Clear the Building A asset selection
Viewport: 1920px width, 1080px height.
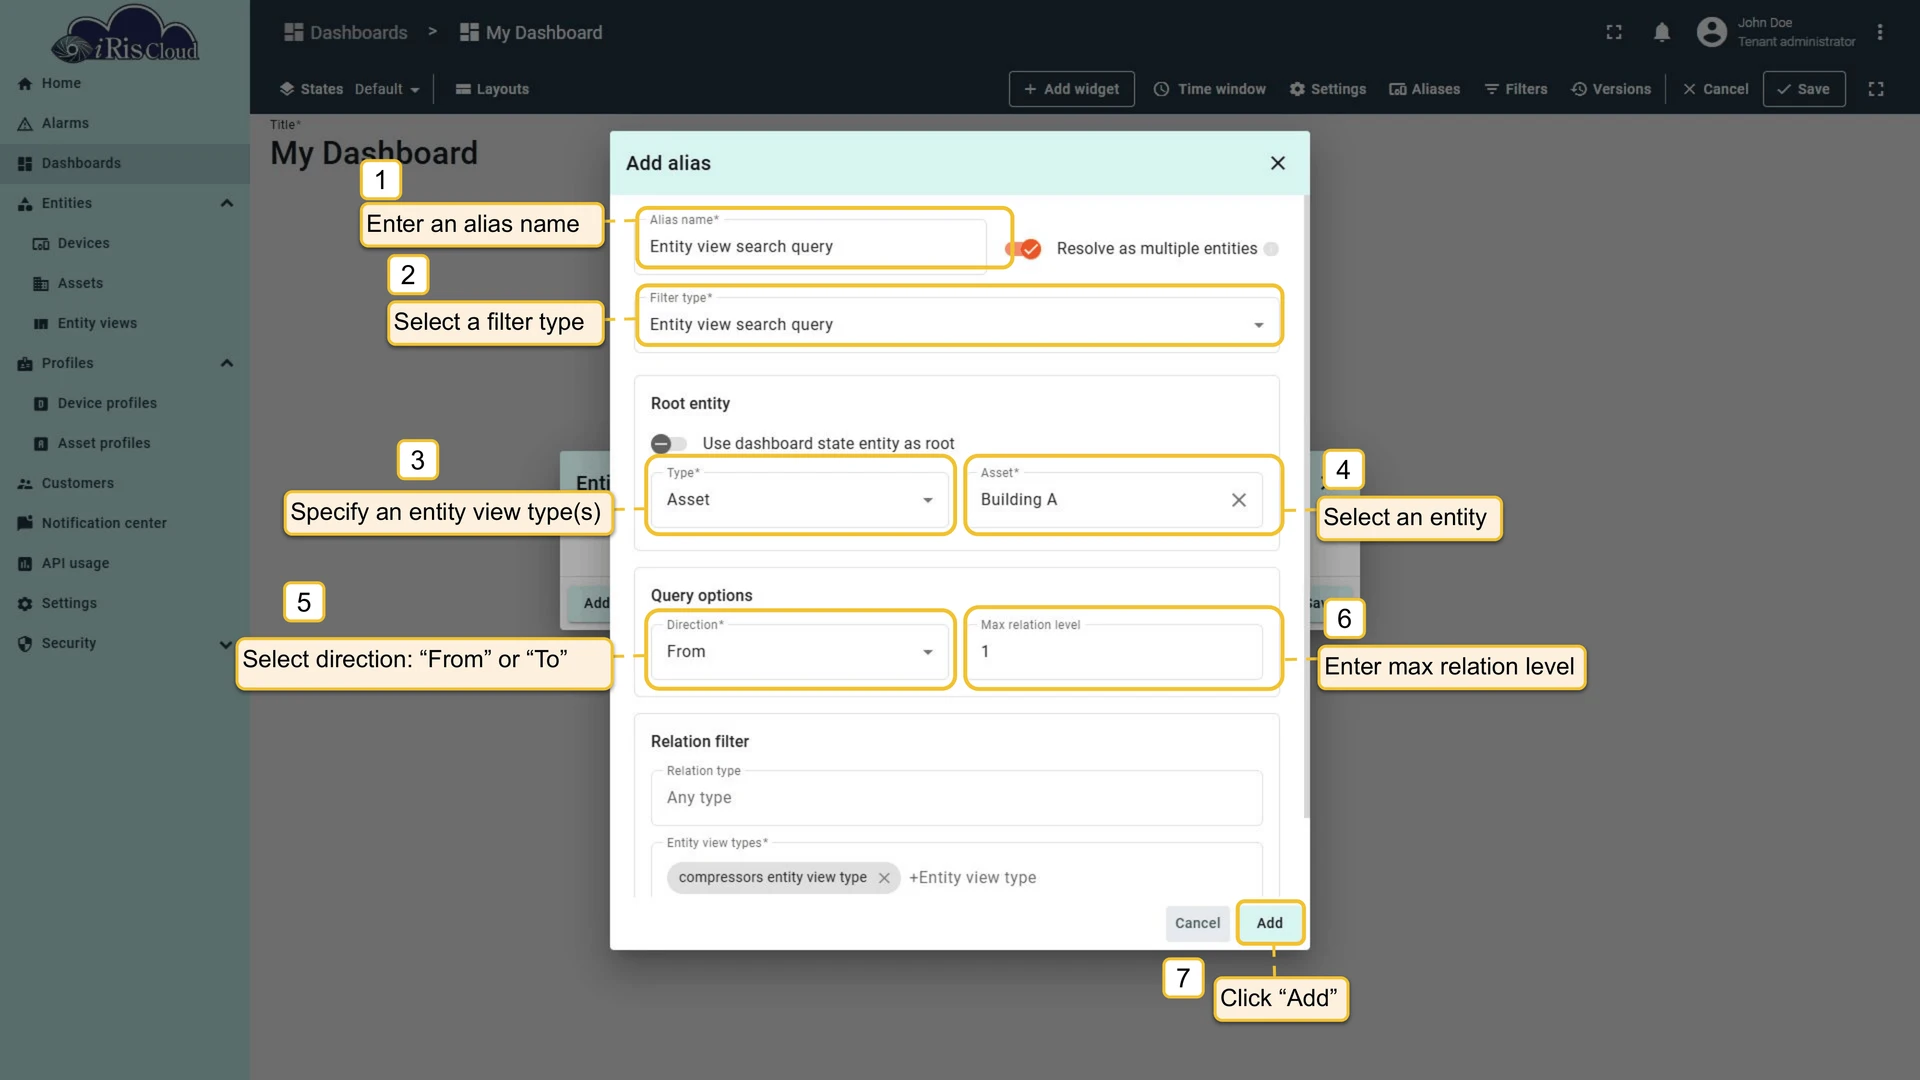click(x=1238, y=500)
